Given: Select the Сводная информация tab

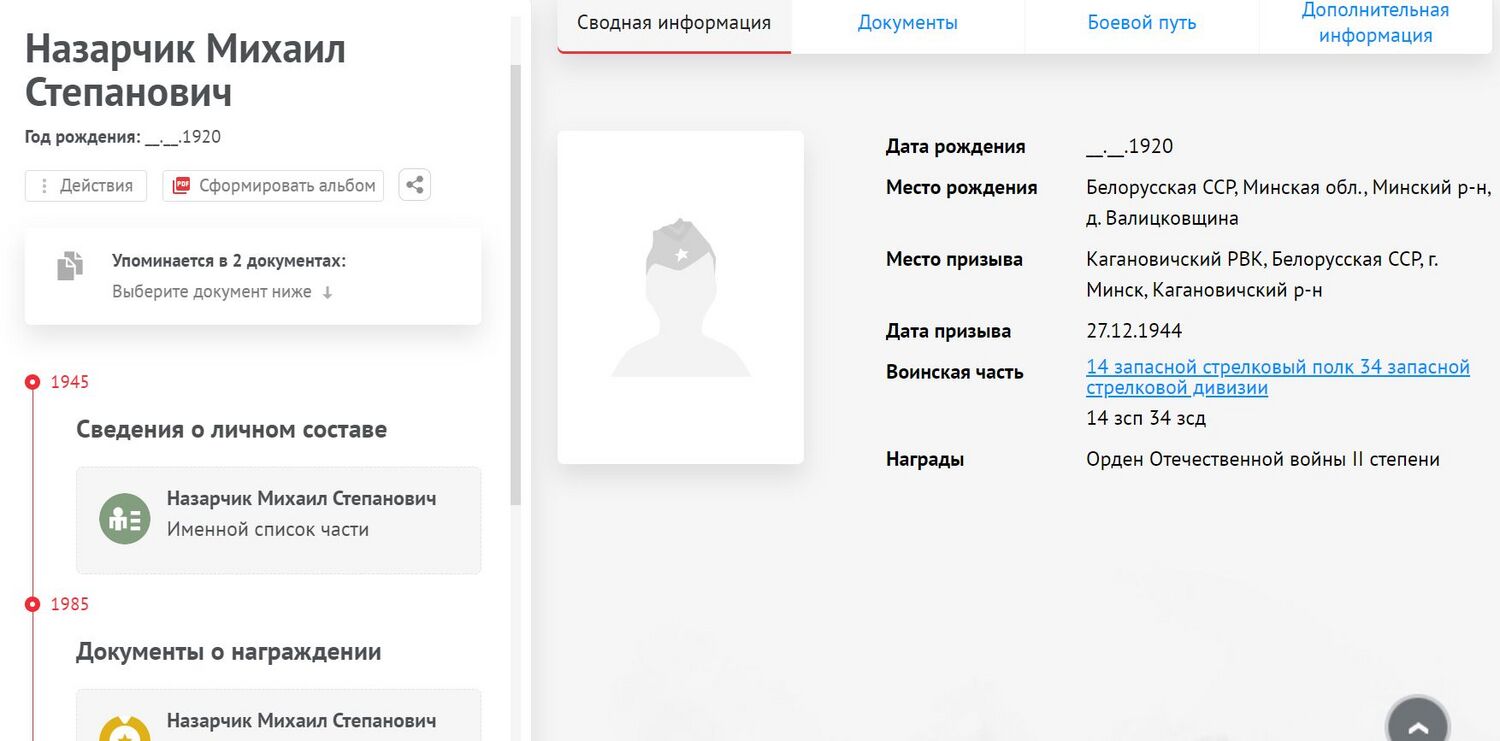Looking at the screenshot, I should click(x=674, y=23).
